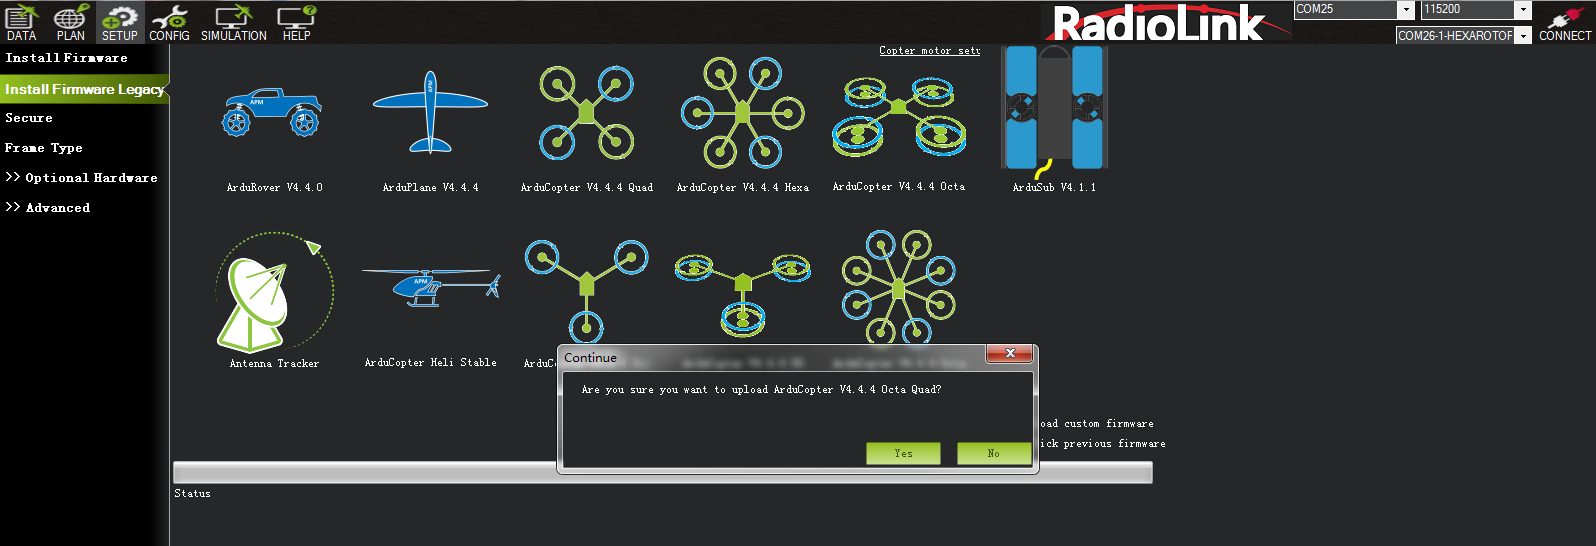
Task: Choose the ArduCopter Heli helicopter icon
Action: tap(430, 287)
